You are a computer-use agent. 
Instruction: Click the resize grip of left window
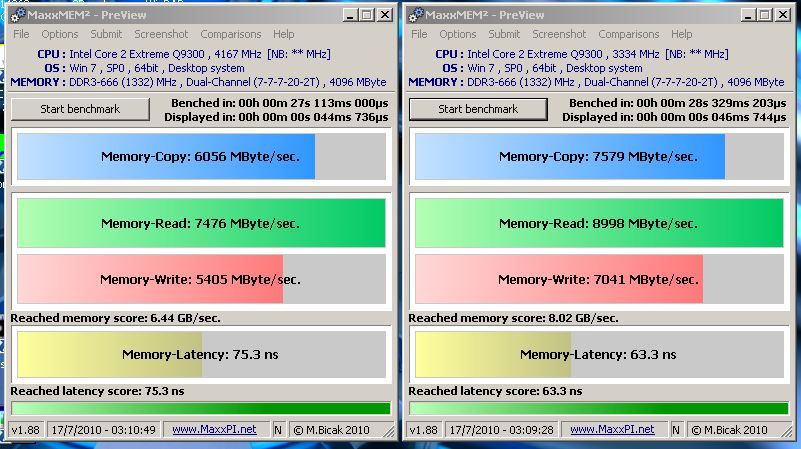pyautogui.click(x=390, y=432)
